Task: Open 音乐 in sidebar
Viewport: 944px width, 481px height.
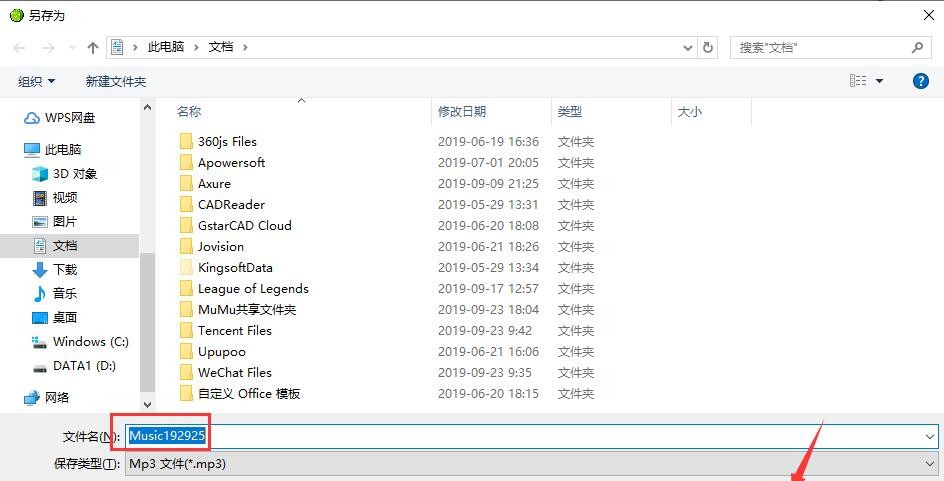Action: click(x=55, y=293)
